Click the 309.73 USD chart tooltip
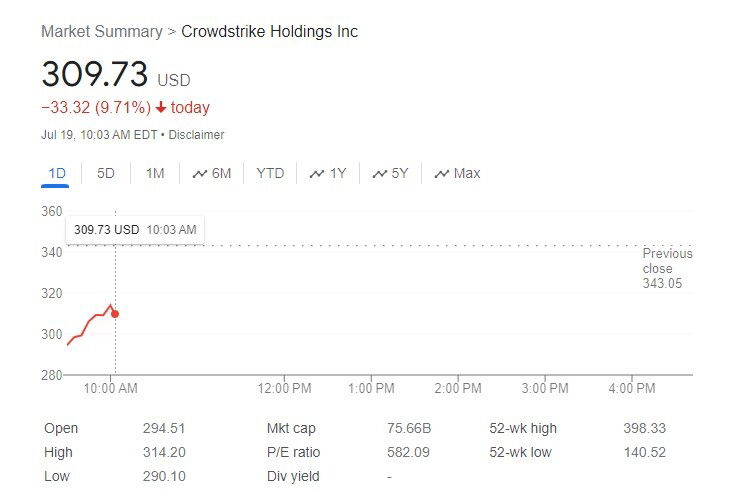The image size is (738, 492). click(135, 230)
